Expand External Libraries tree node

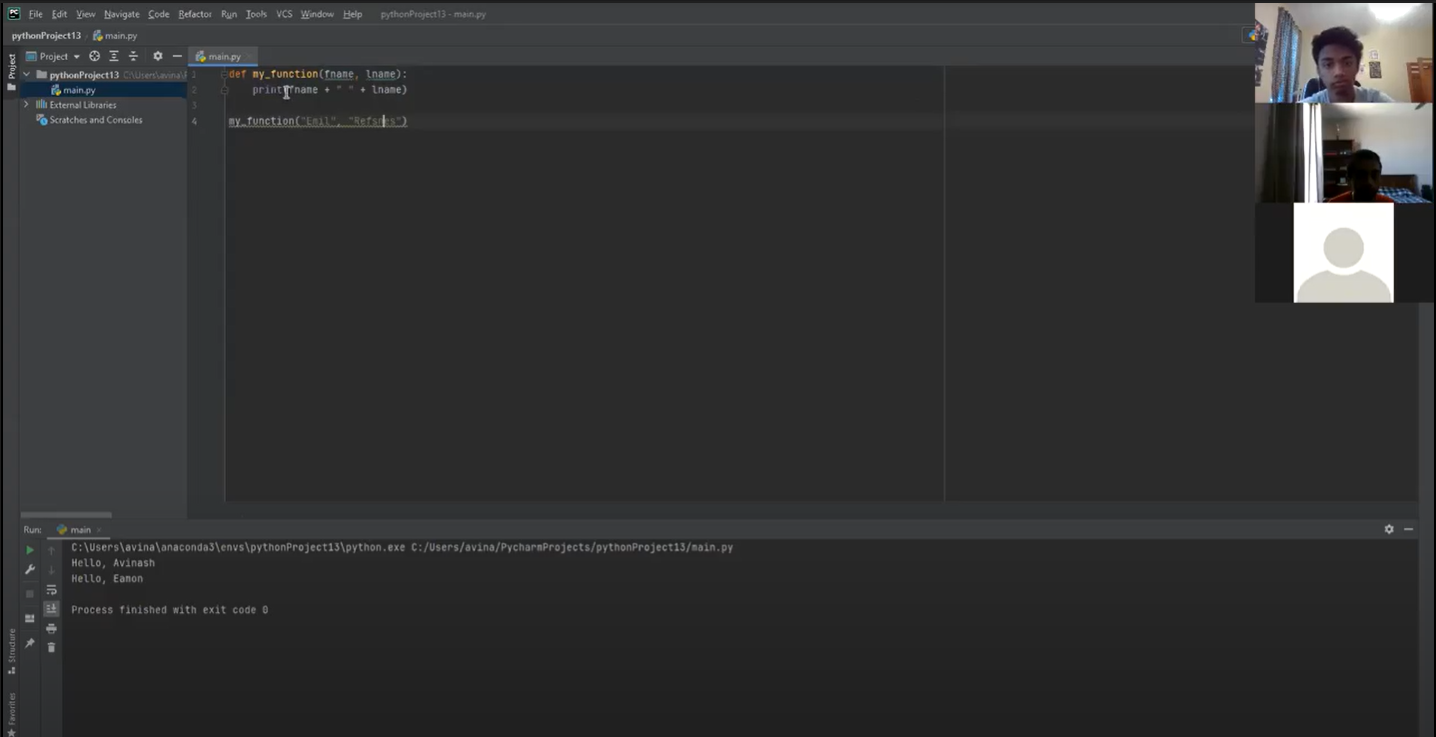click(27, 105)
